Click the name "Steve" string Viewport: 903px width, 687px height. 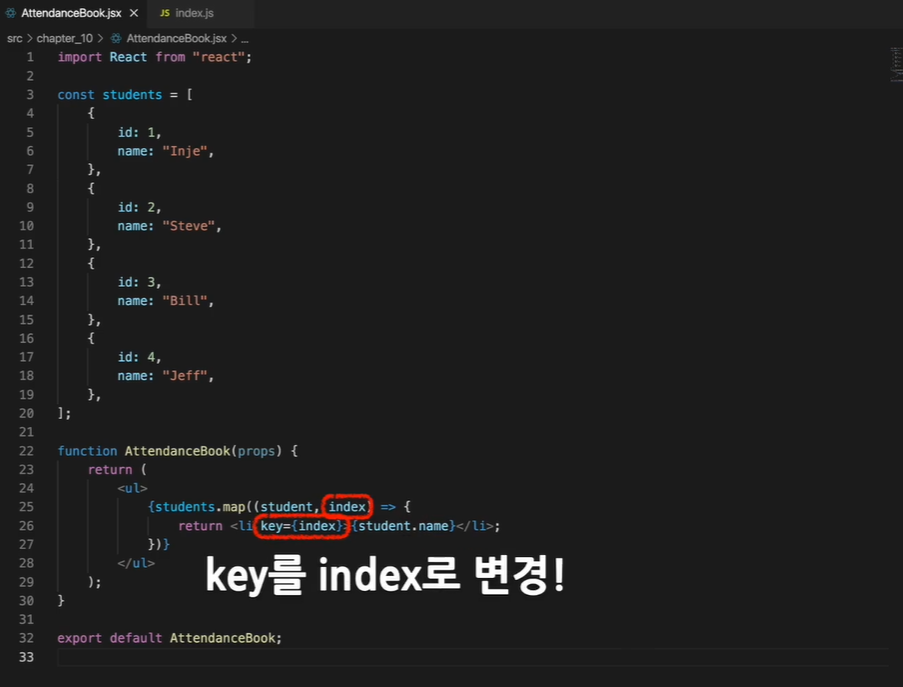pyautogui.click(x=188, y=226)
